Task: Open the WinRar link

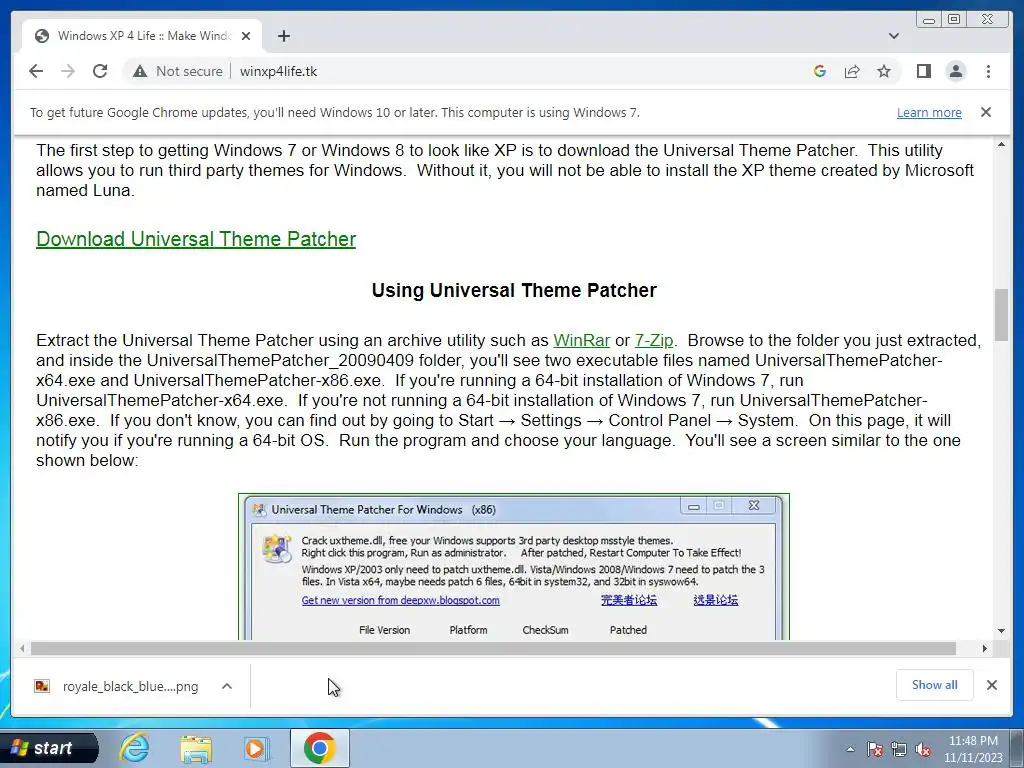Action: [x=581, y=340]
